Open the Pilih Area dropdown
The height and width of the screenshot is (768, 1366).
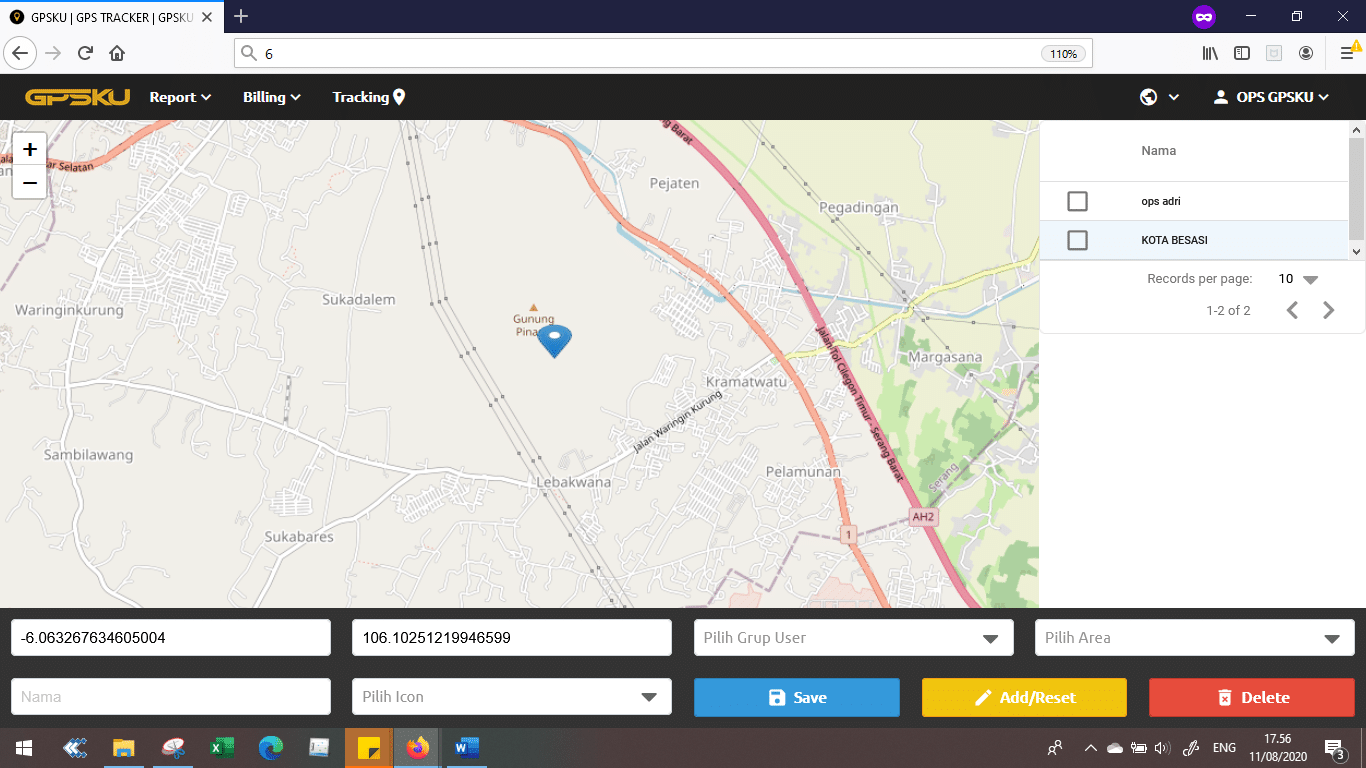click(1194, 638)
